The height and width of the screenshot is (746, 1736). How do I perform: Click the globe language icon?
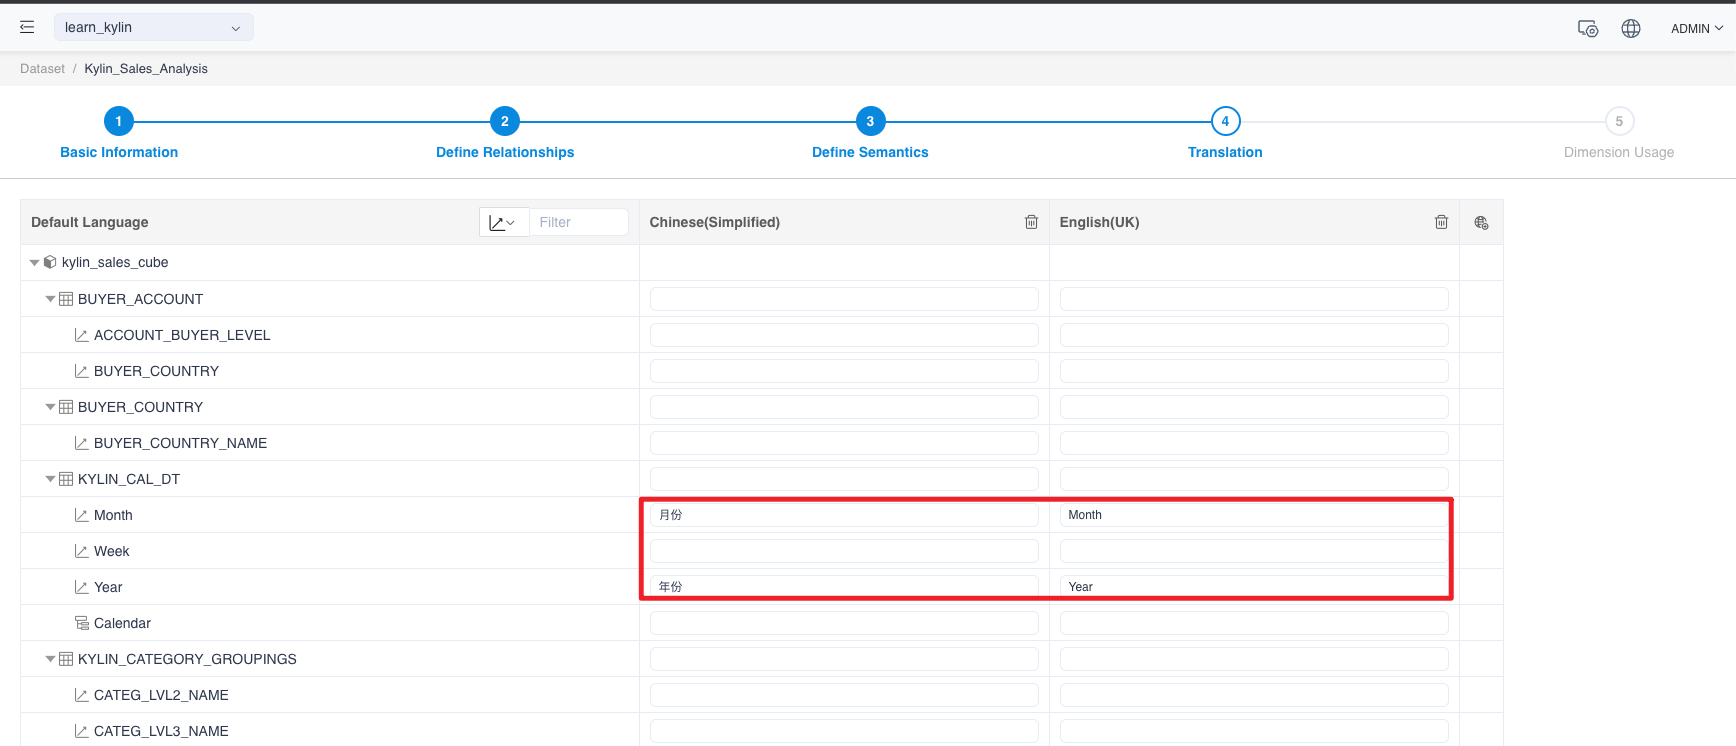coord(1631,29)
